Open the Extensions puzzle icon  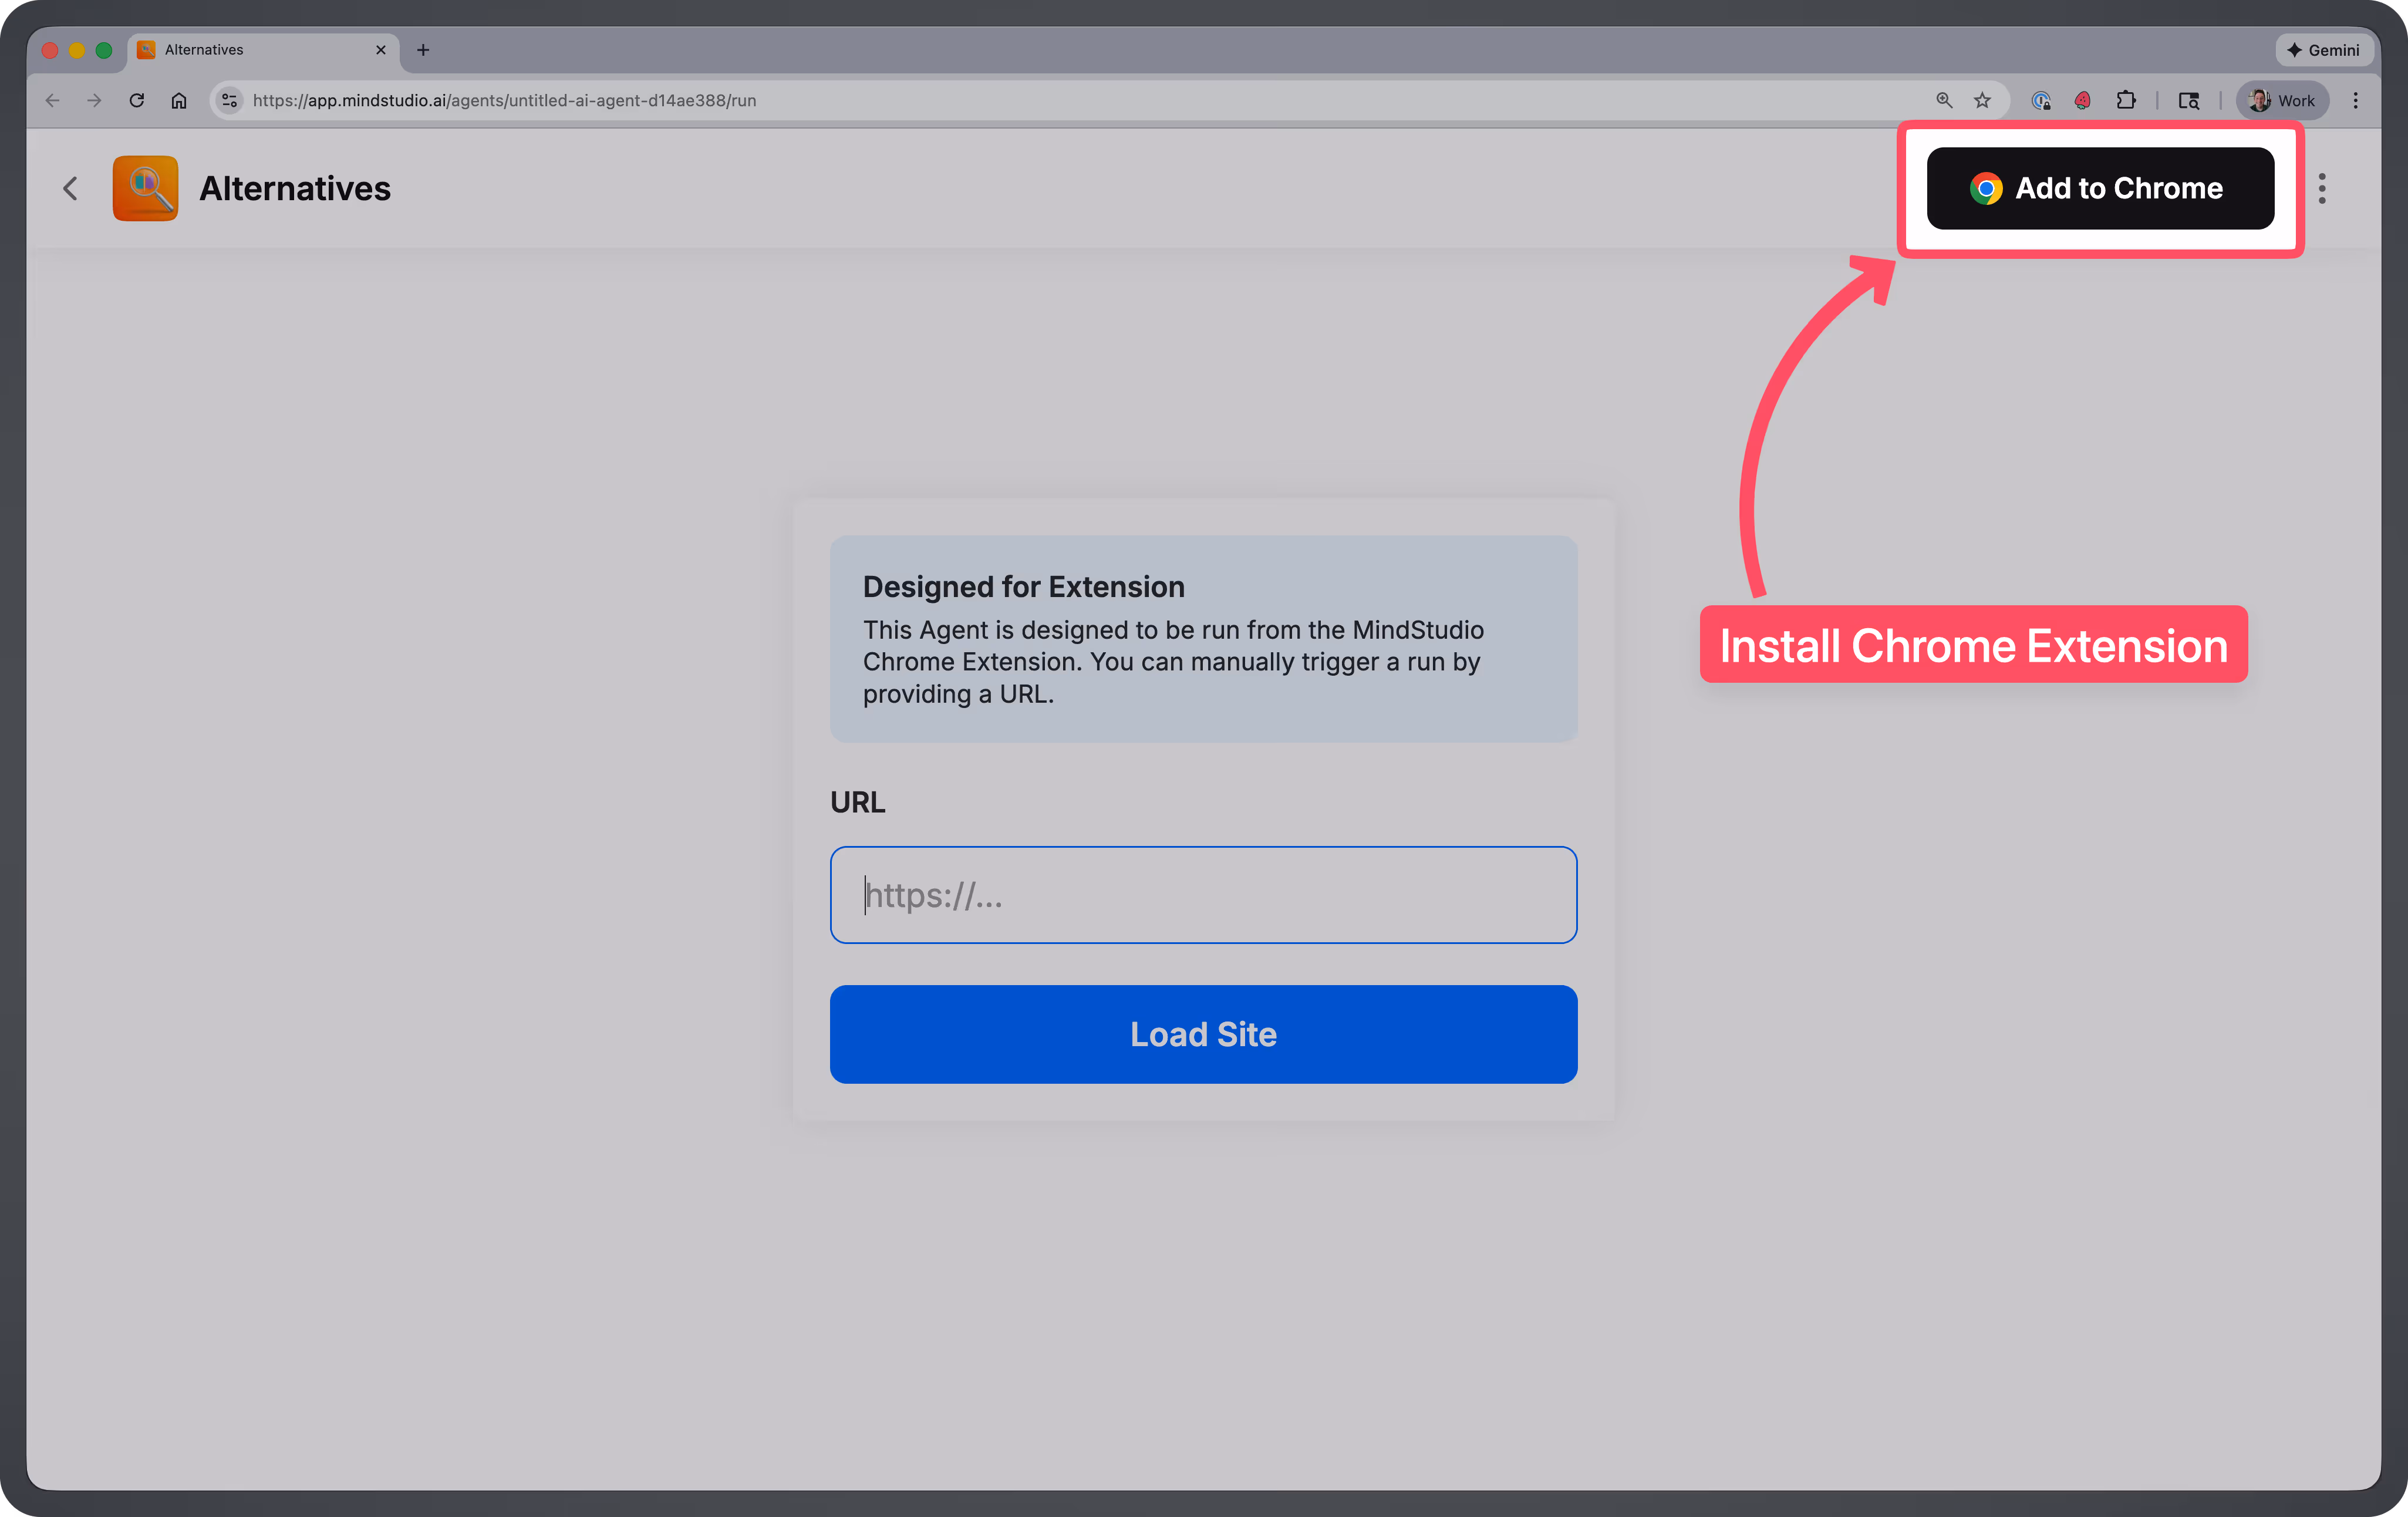coord(2125,100)
